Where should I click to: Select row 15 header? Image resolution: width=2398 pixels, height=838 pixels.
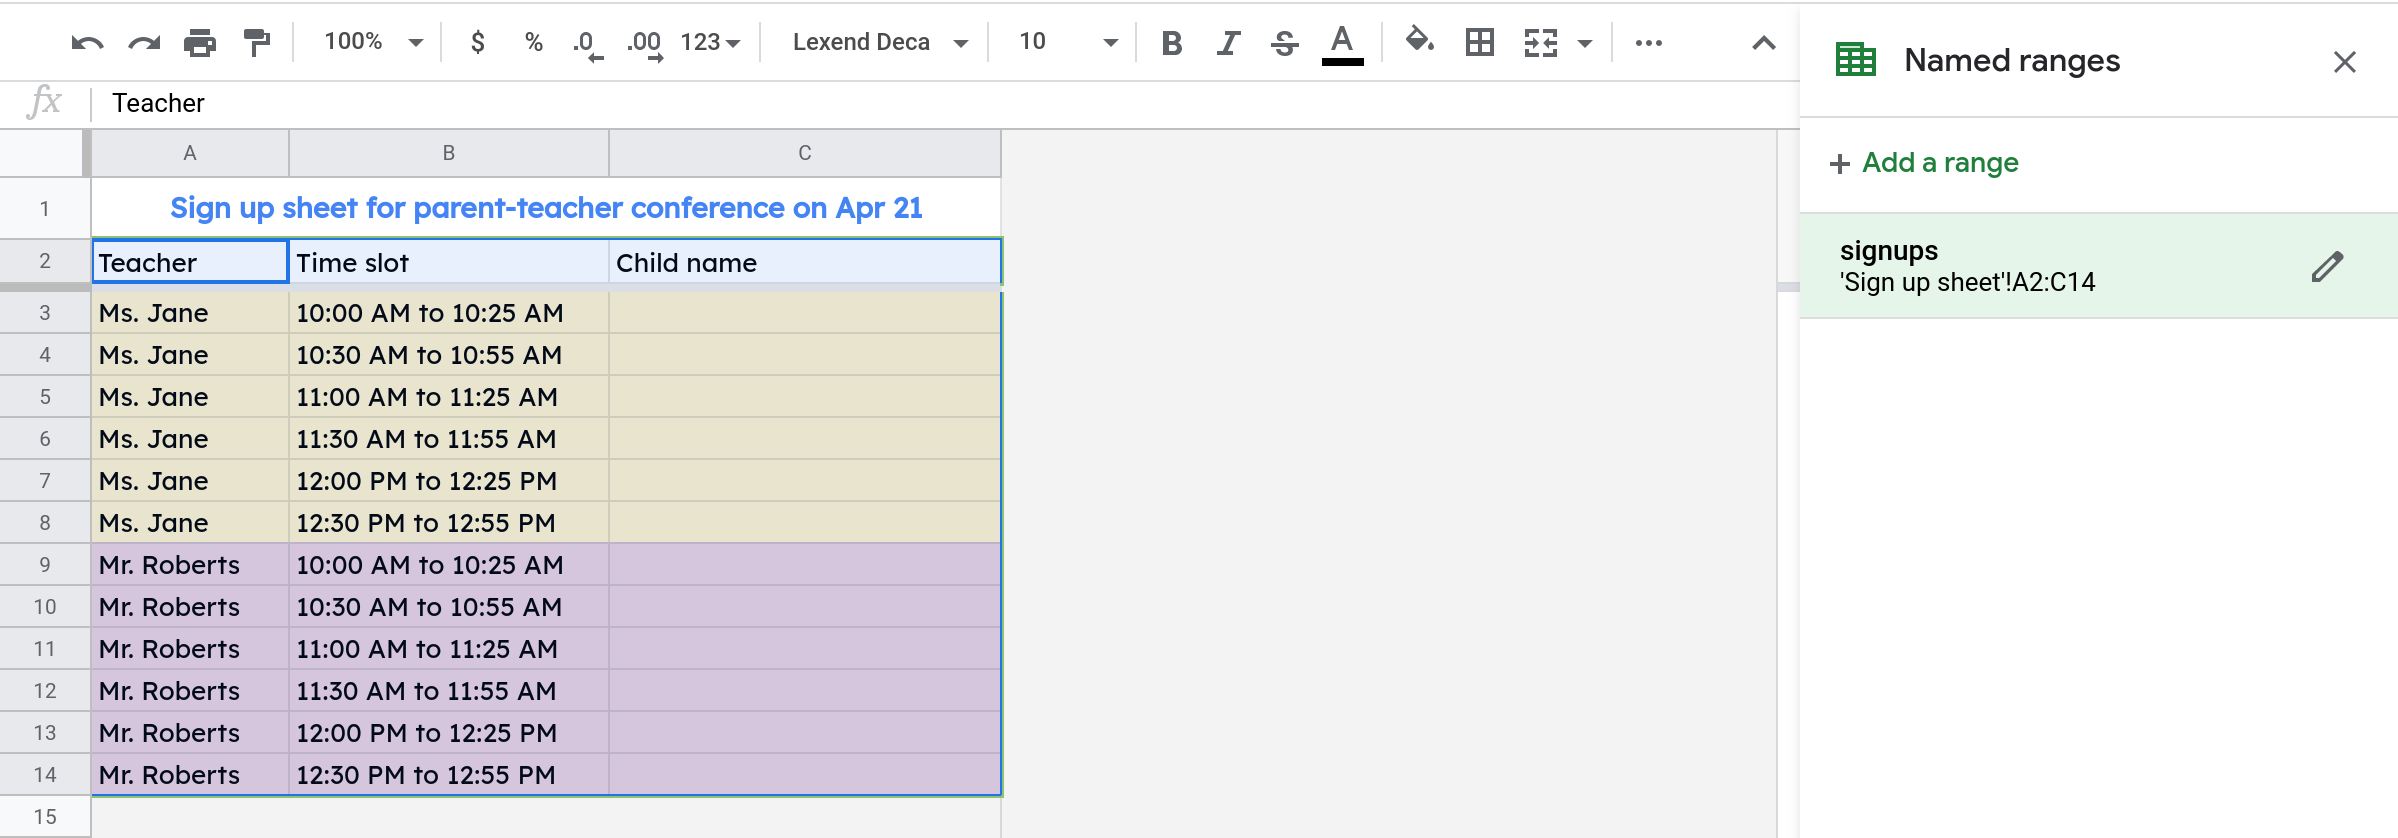(44, 817)
